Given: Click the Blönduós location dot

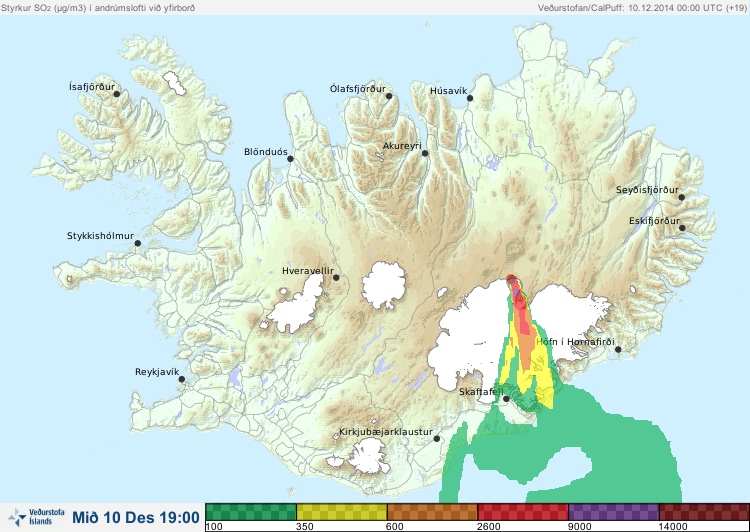Looking at the screenshot, I should tap(290, 159).
